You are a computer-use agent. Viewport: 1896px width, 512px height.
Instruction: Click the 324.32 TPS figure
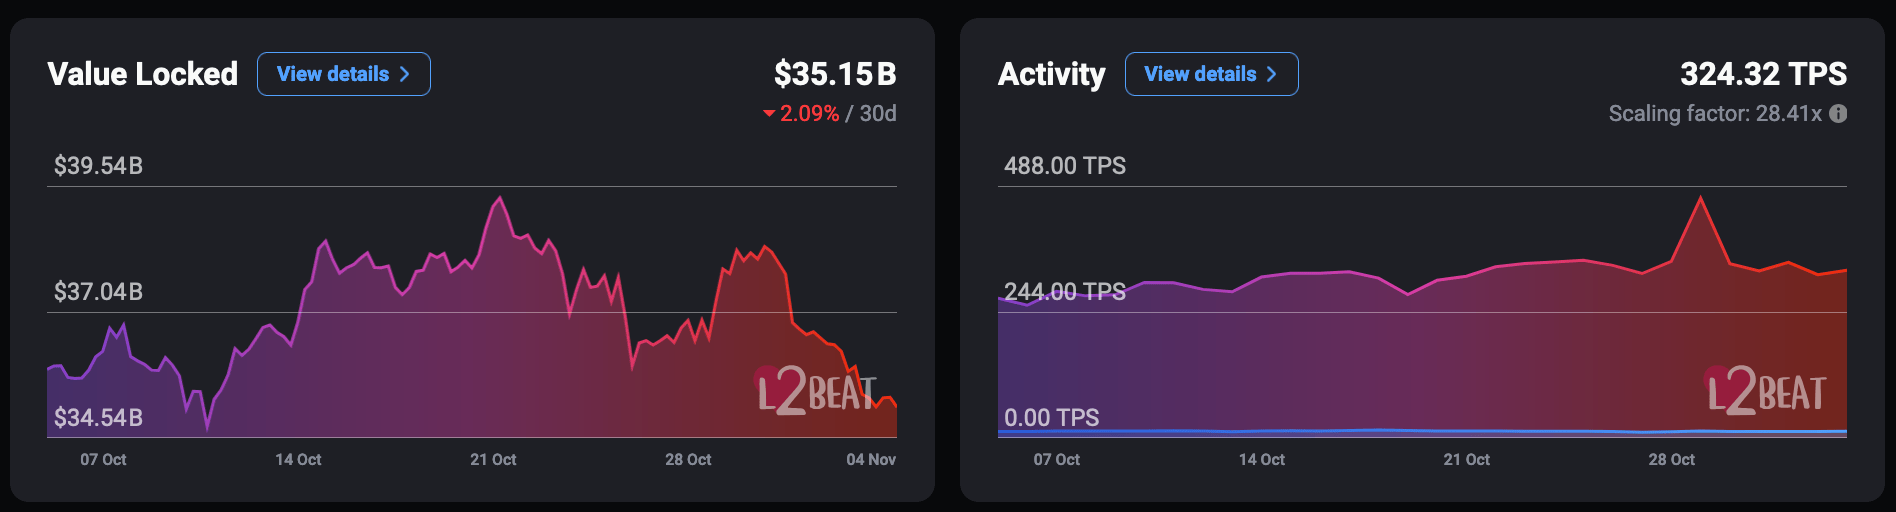[1763, 74]
